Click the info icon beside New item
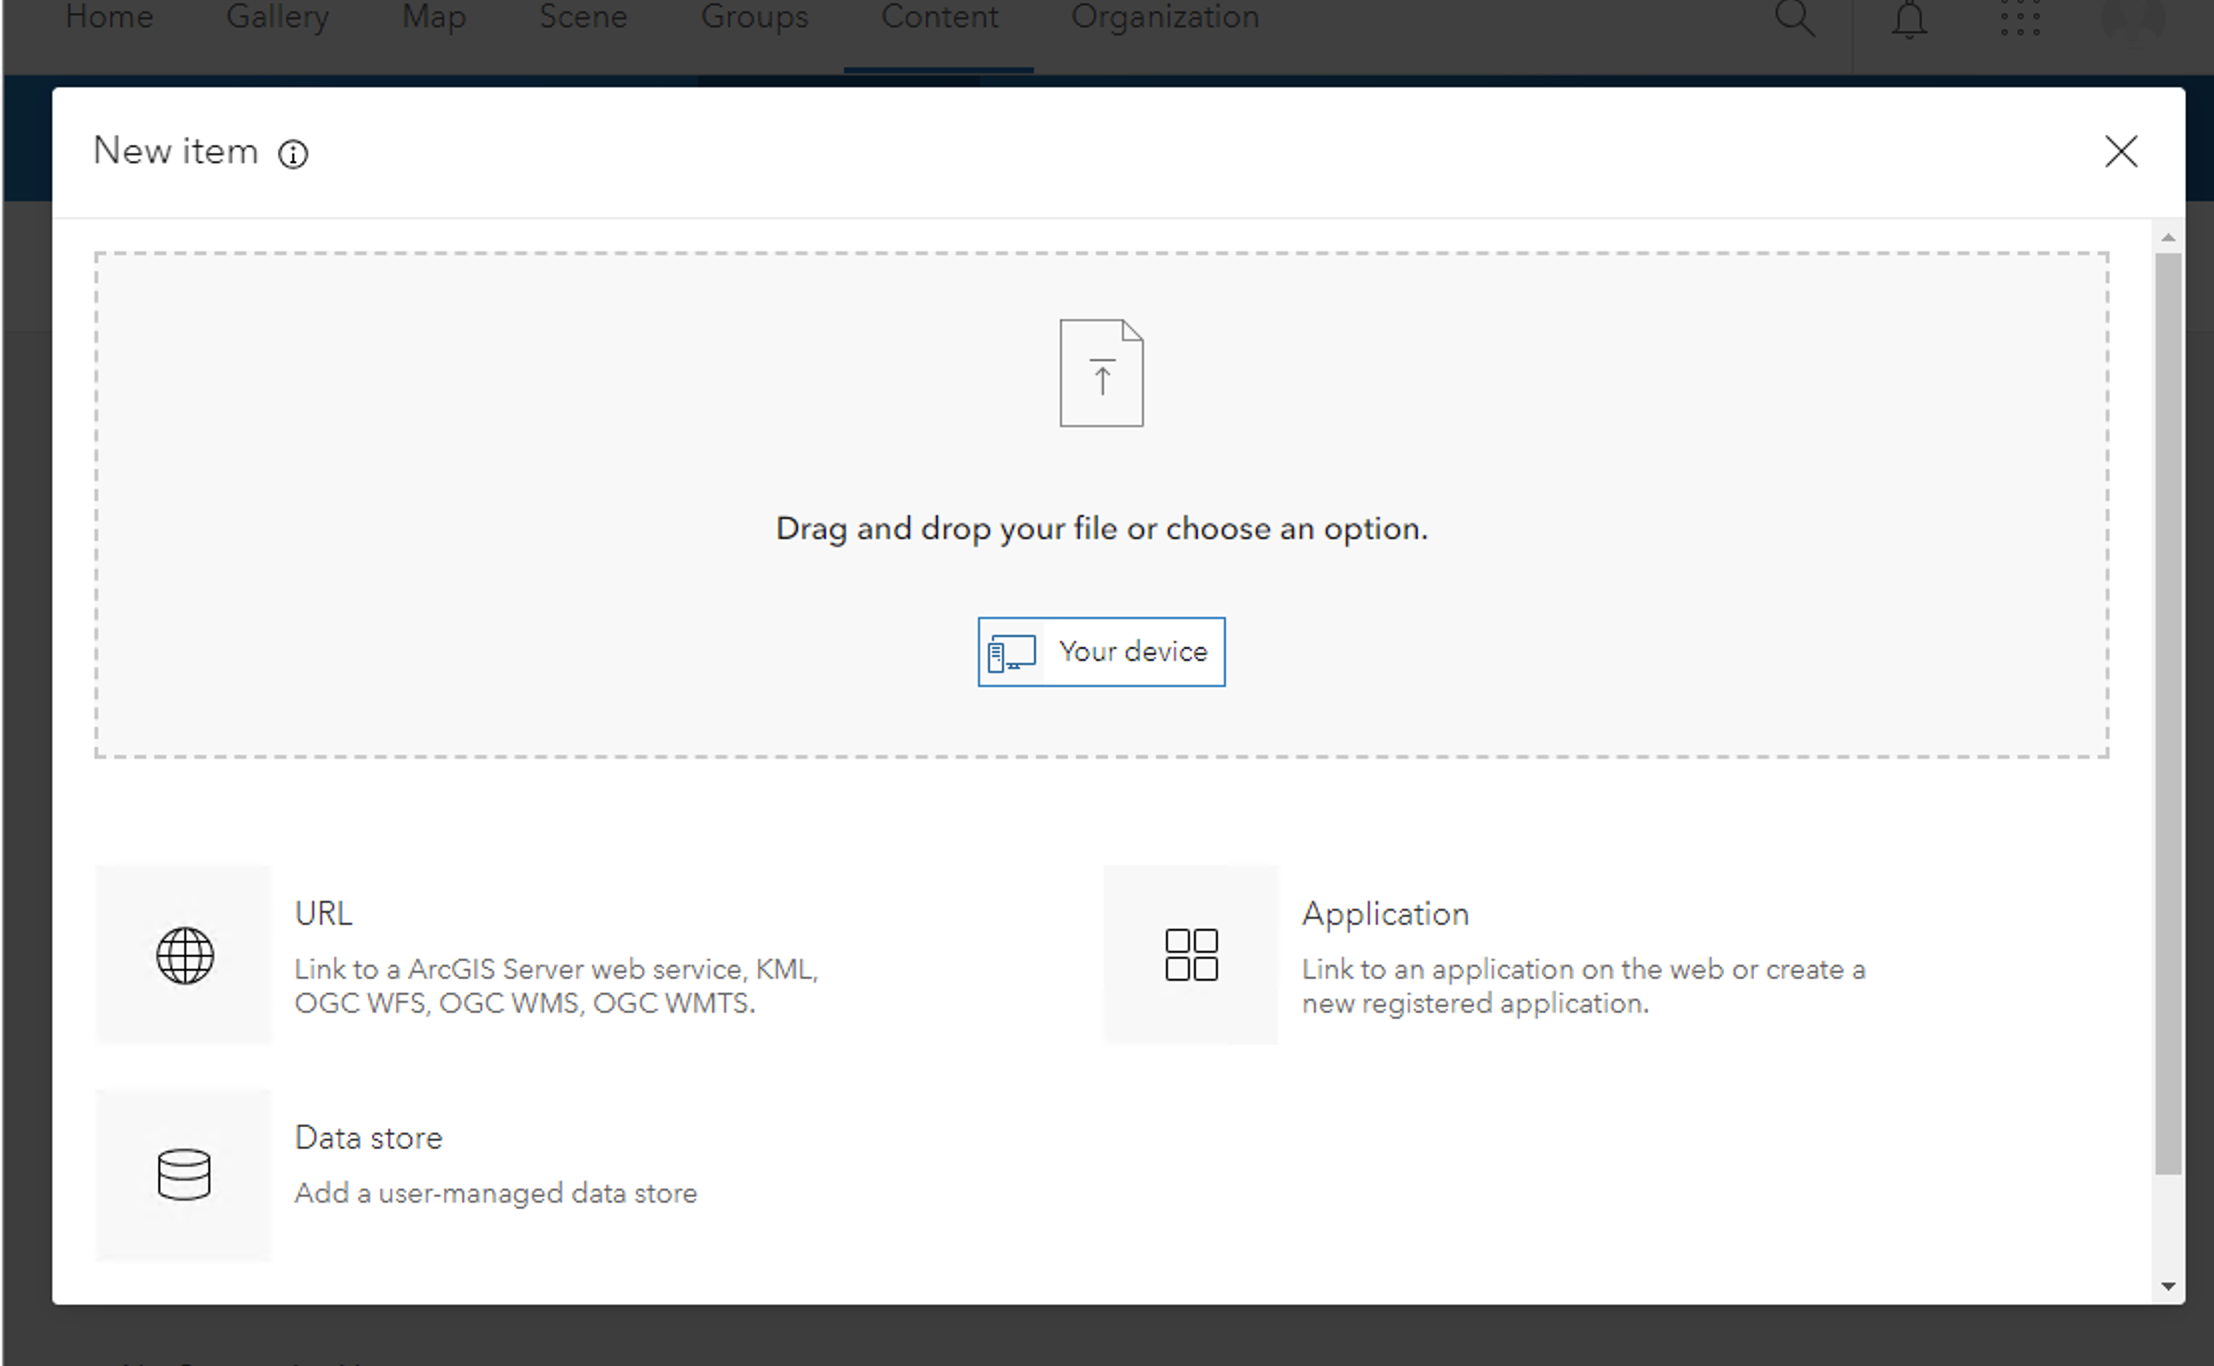This screenshot has width=2214, height=1366. point(292,154)
